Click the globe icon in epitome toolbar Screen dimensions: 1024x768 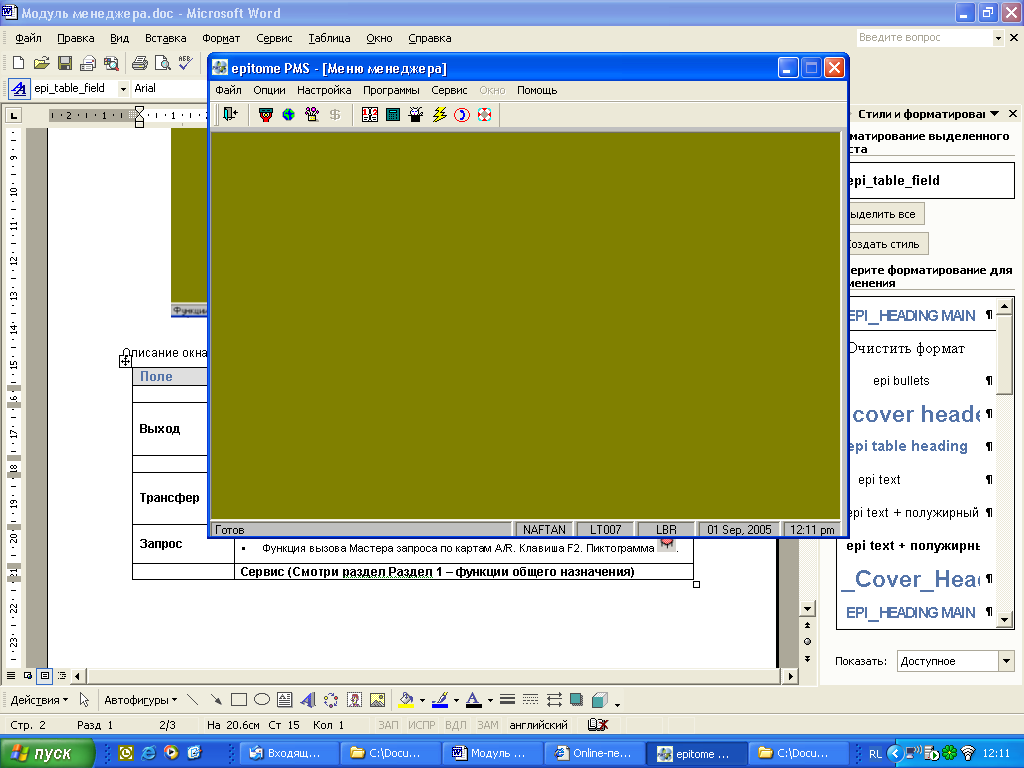[289, 115]
